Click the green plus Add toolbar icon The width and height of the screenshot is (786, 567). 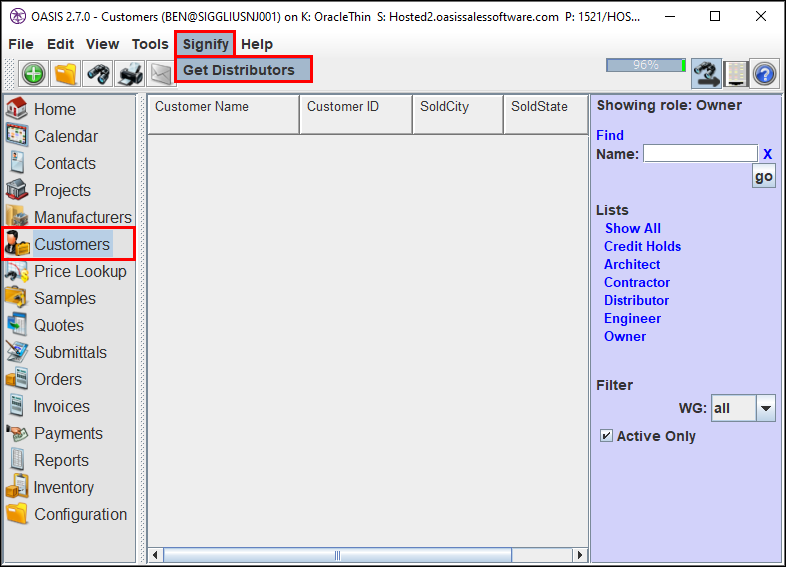(x=34, y=74)
